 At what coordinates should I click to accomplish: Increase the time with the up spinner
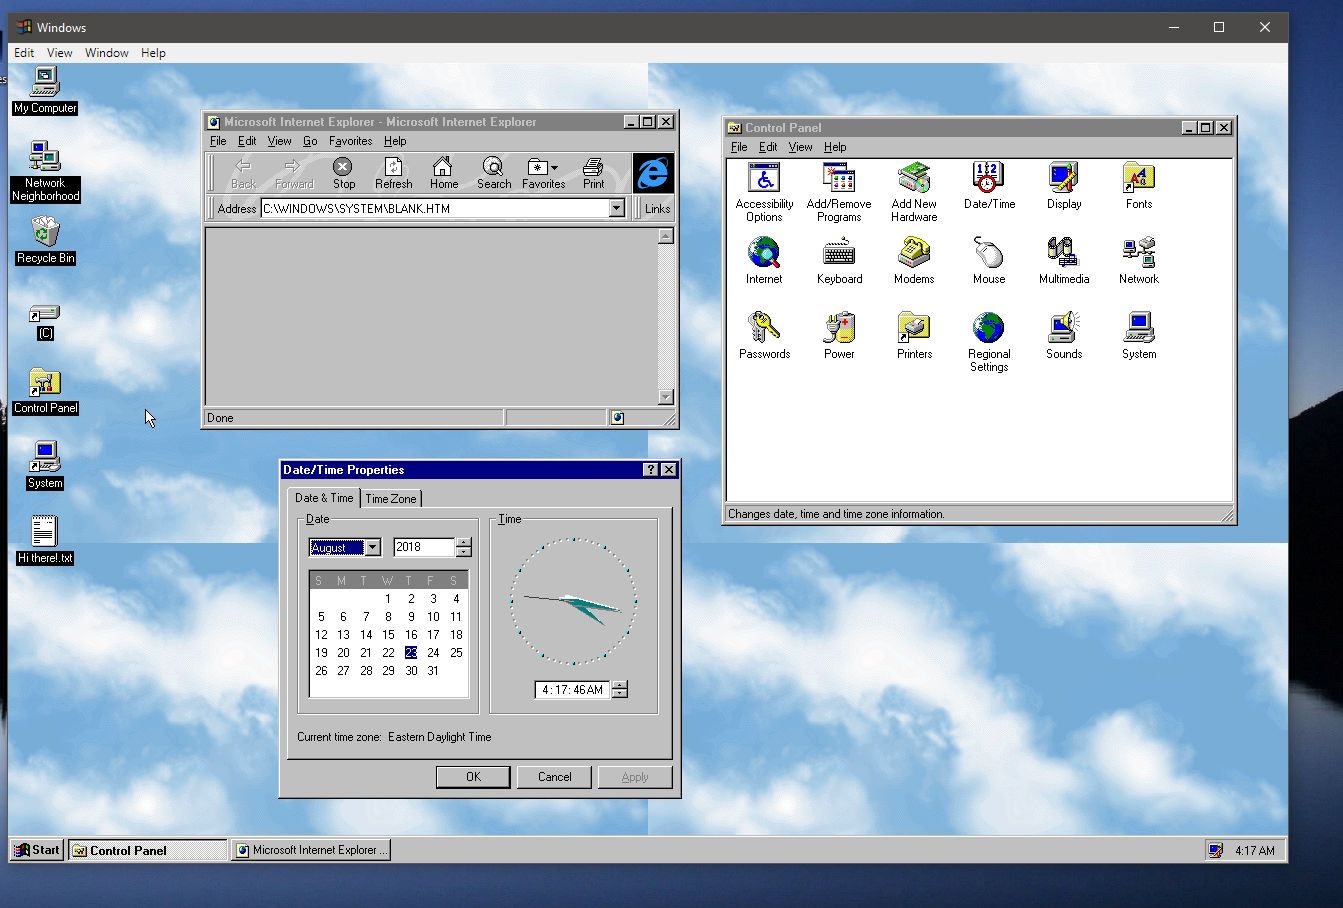pos(619,685)
